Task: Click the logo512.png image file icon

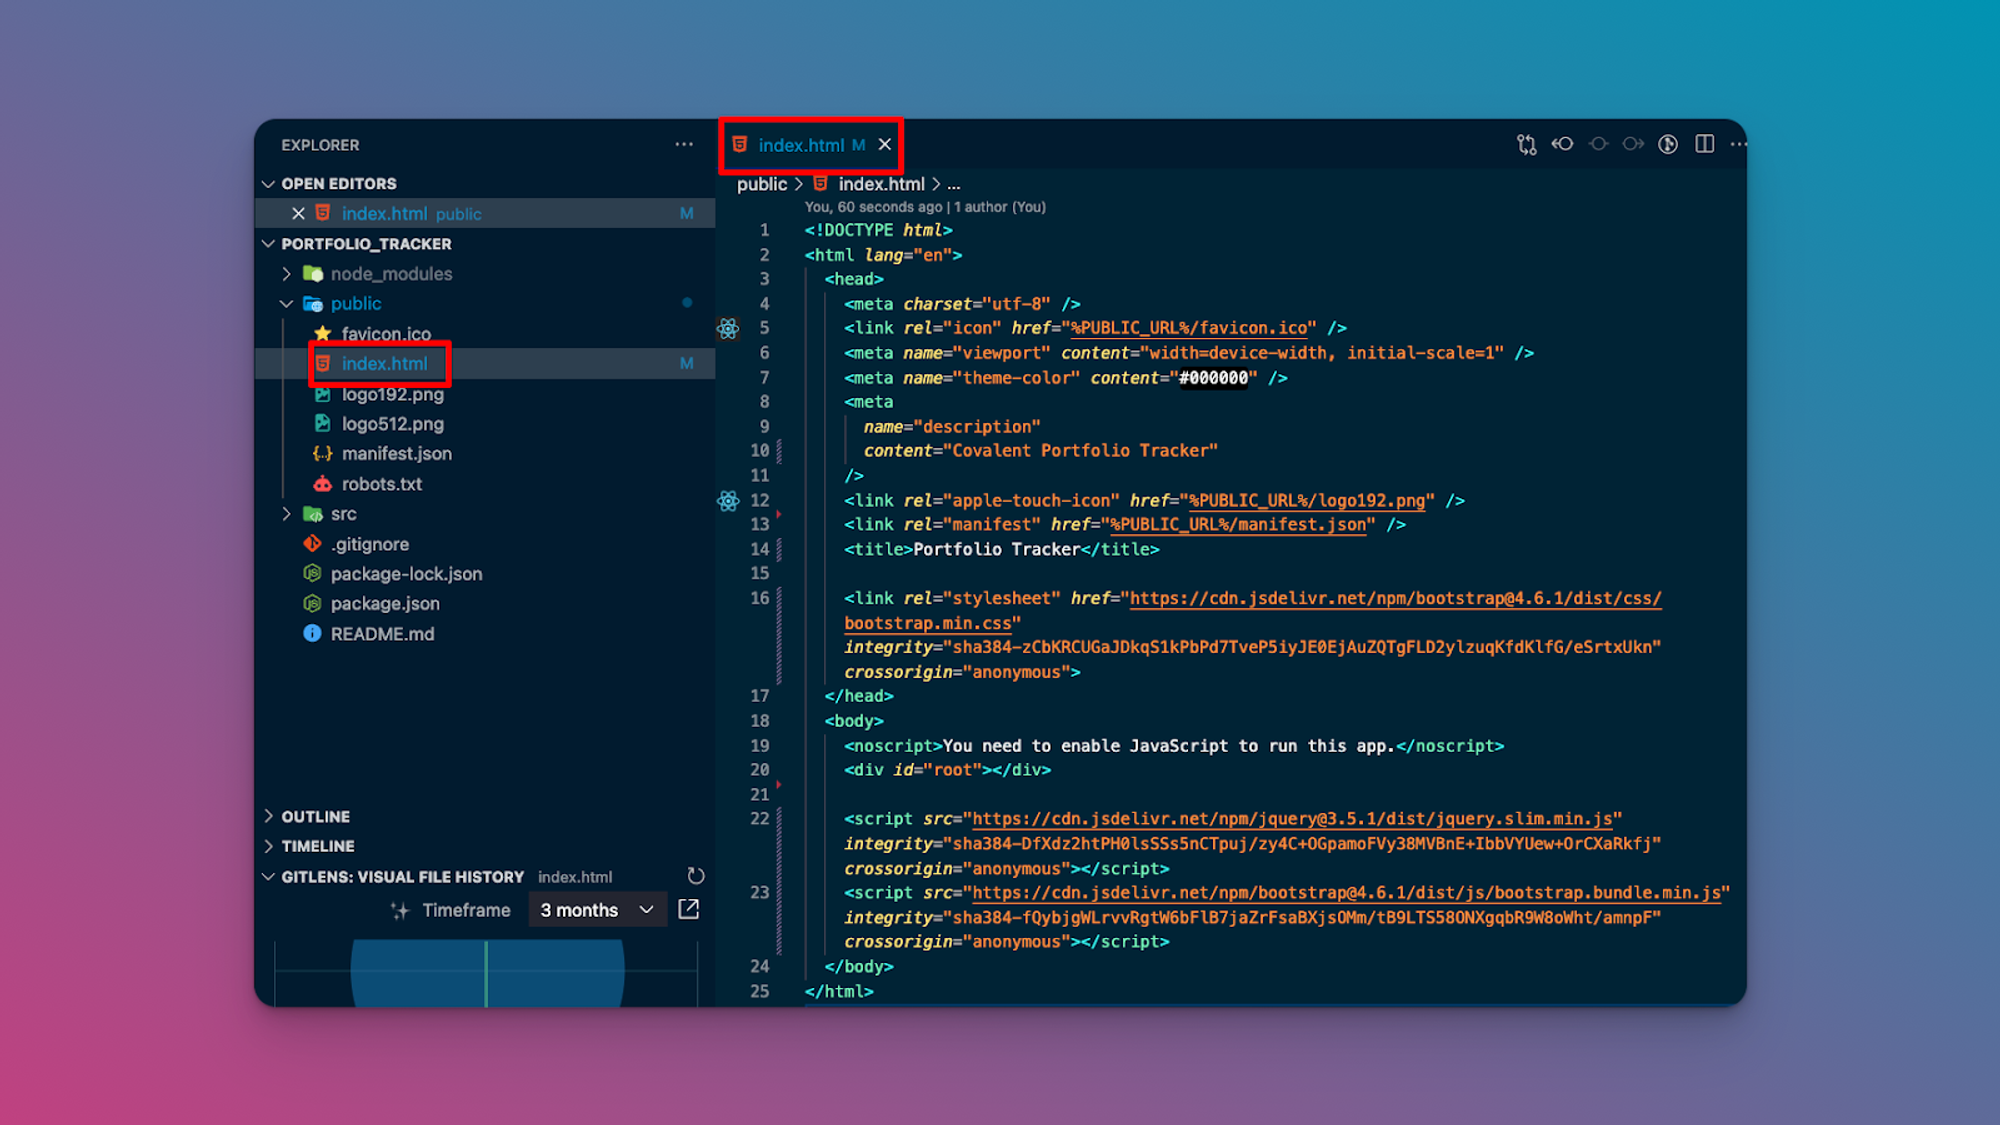Action: (322, 423)
